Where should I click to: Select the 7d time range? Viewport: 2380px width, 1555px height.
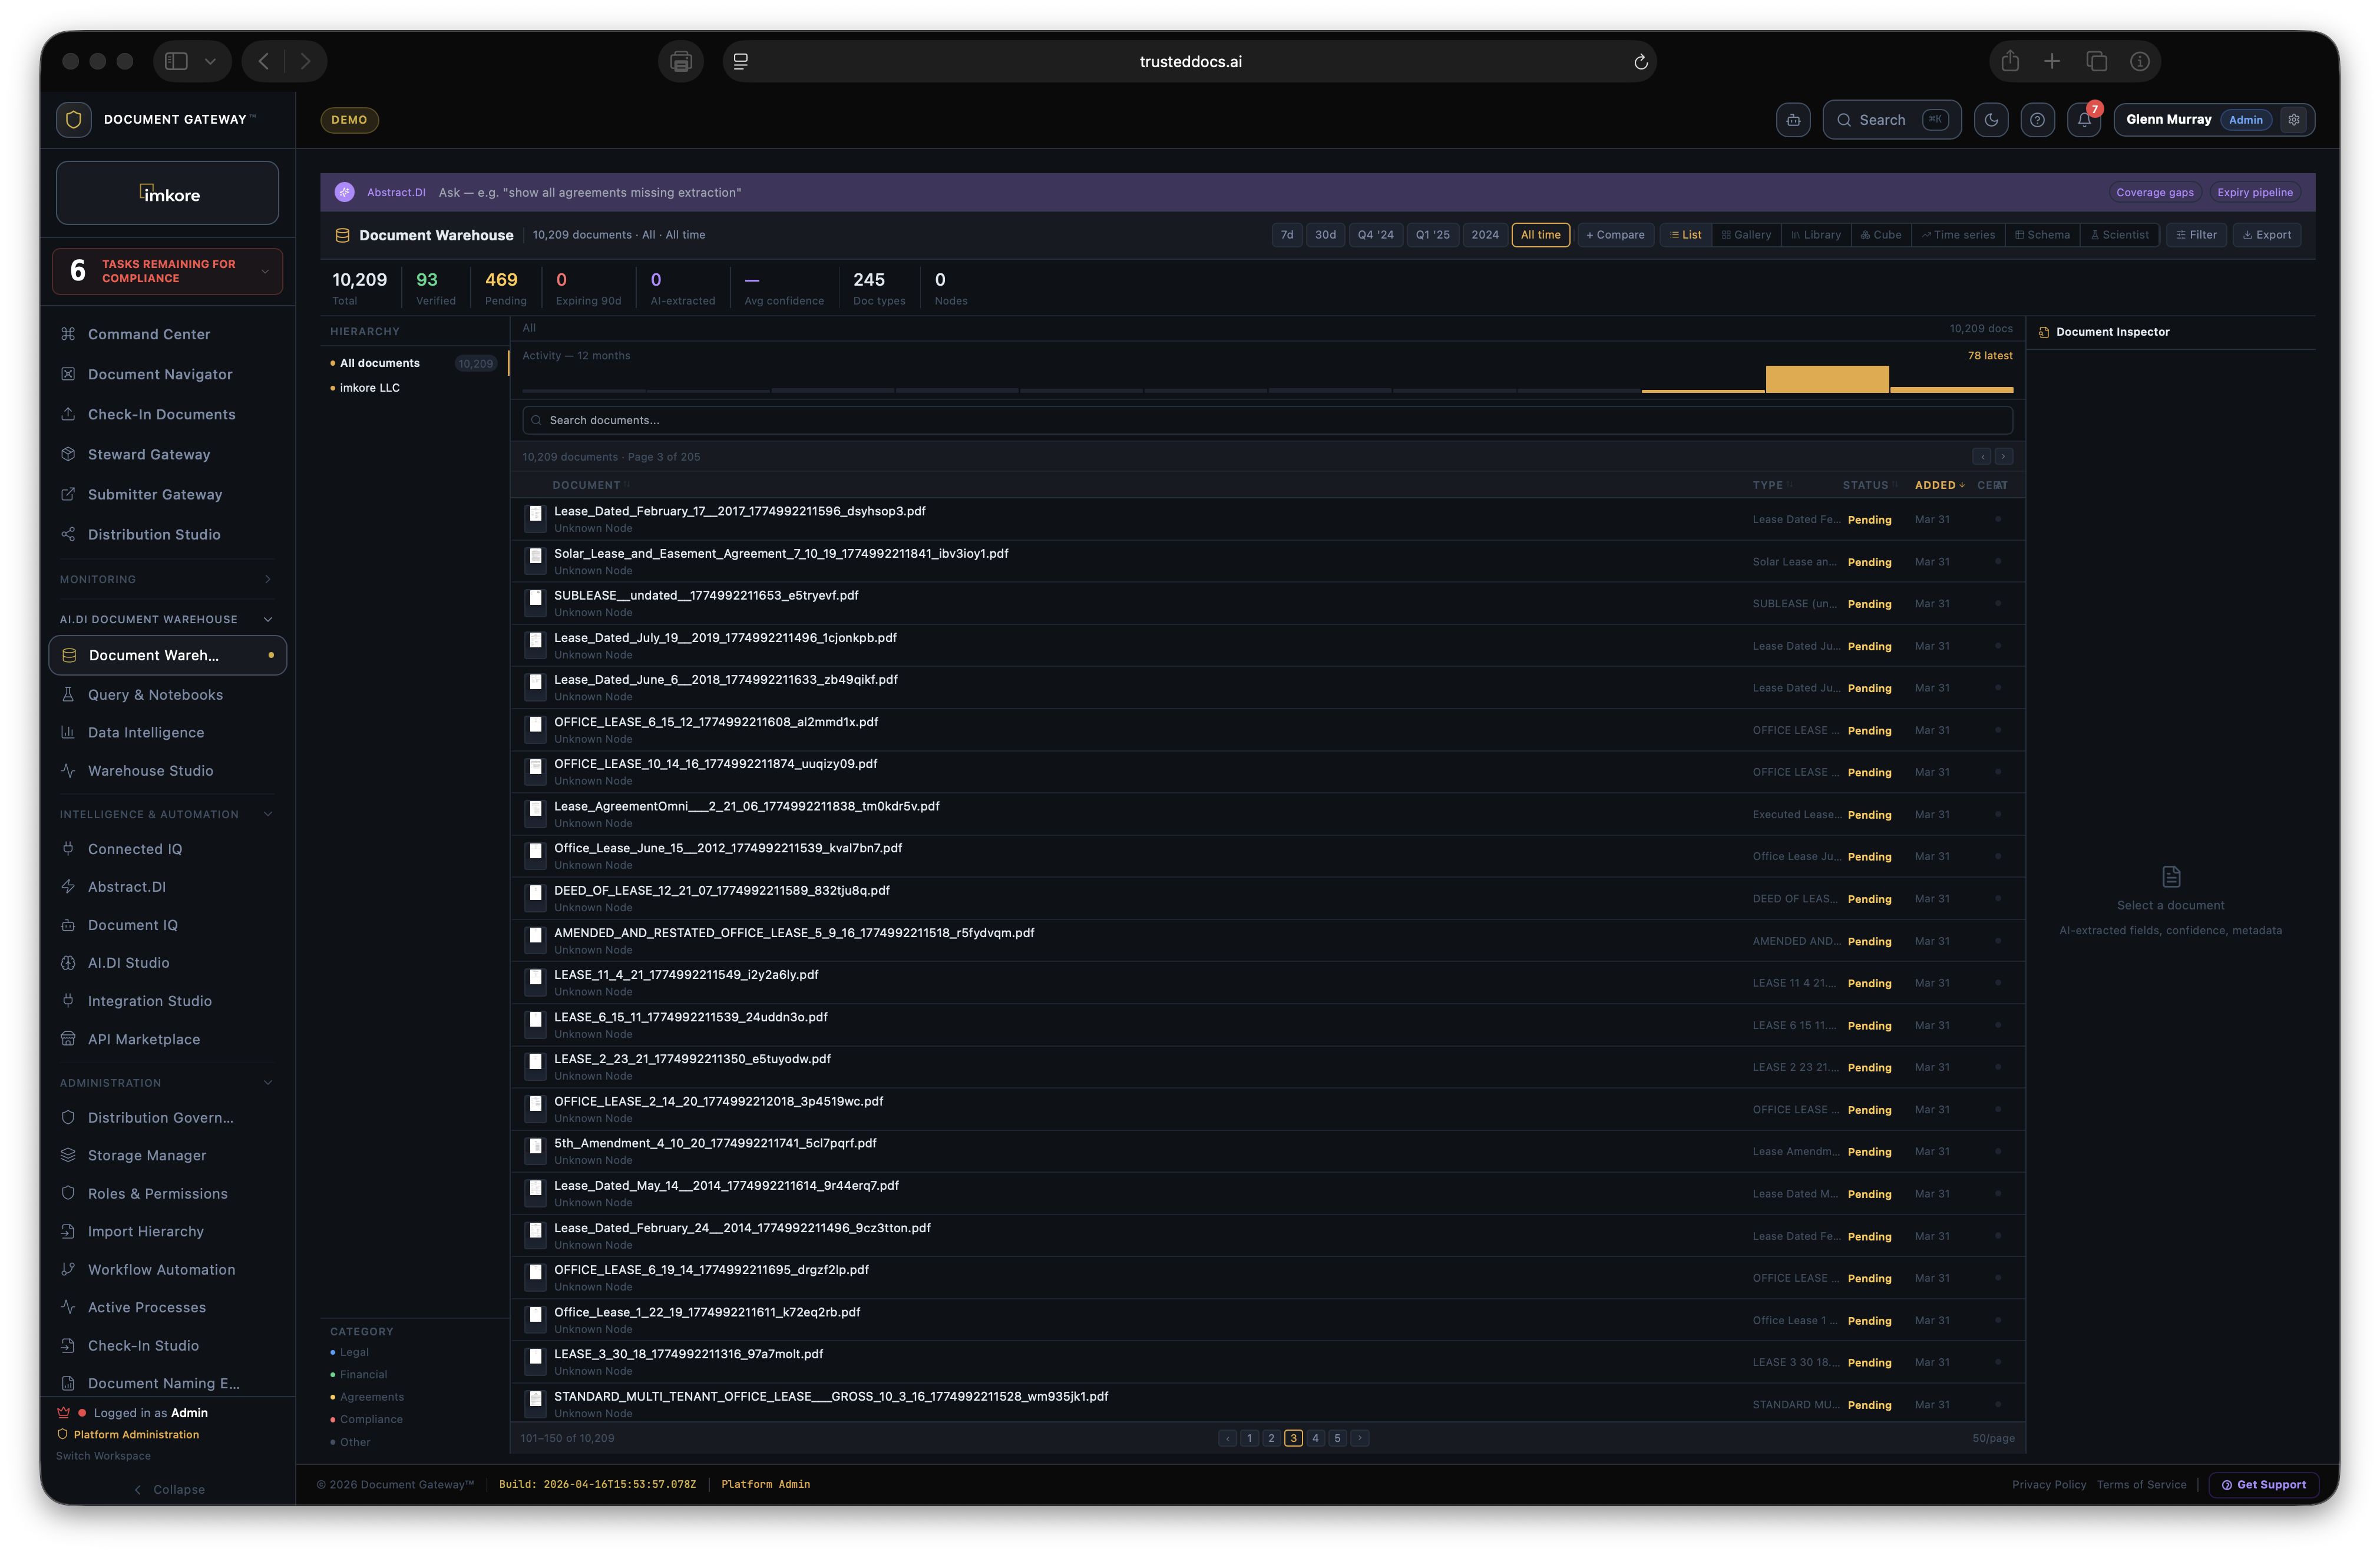coord(1287,235)
